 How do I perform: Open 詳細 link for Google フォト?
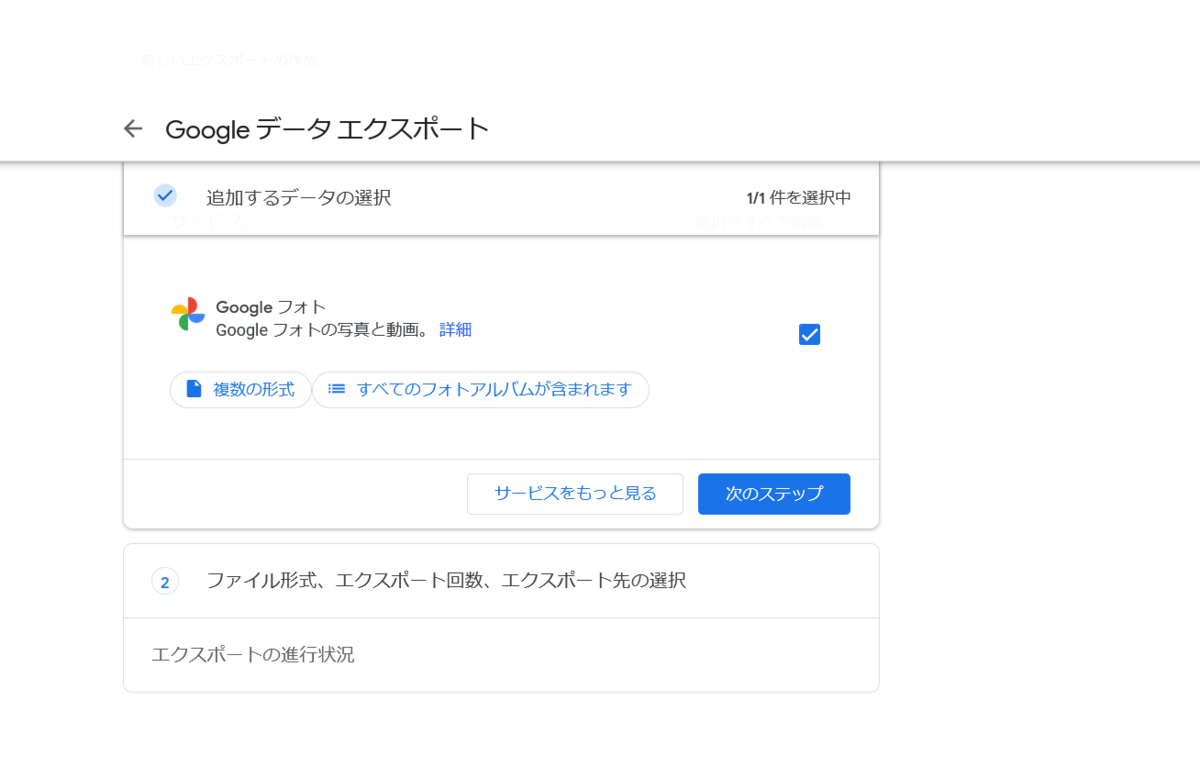(x=455, y=329)
